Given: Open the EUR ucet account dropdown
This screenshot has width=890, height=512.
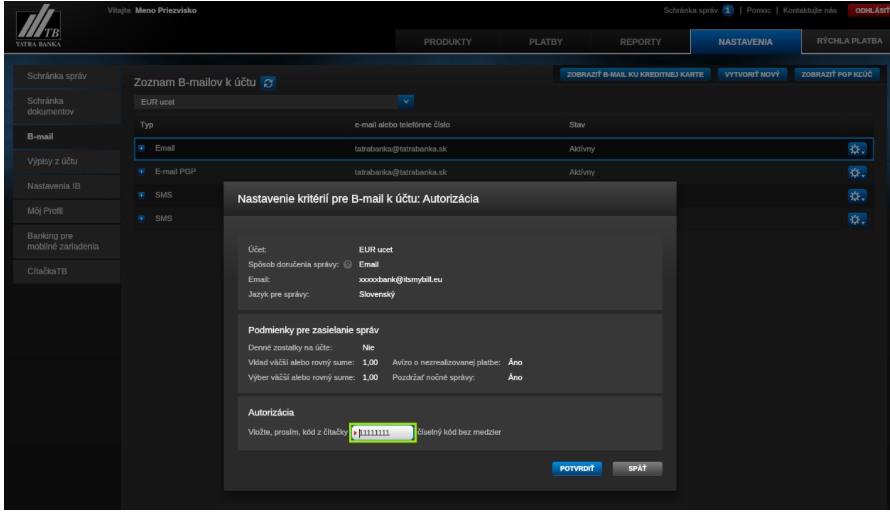Looking at the screenshot, I should [x=406, y=101].
